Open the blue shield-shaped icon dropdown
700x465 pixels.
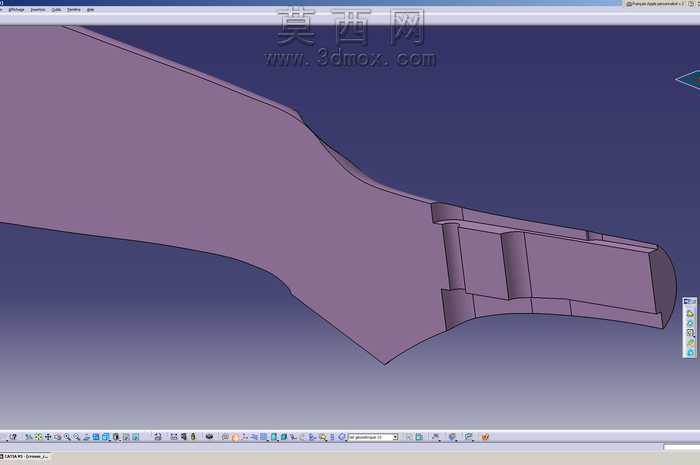(x=452, y=437)
